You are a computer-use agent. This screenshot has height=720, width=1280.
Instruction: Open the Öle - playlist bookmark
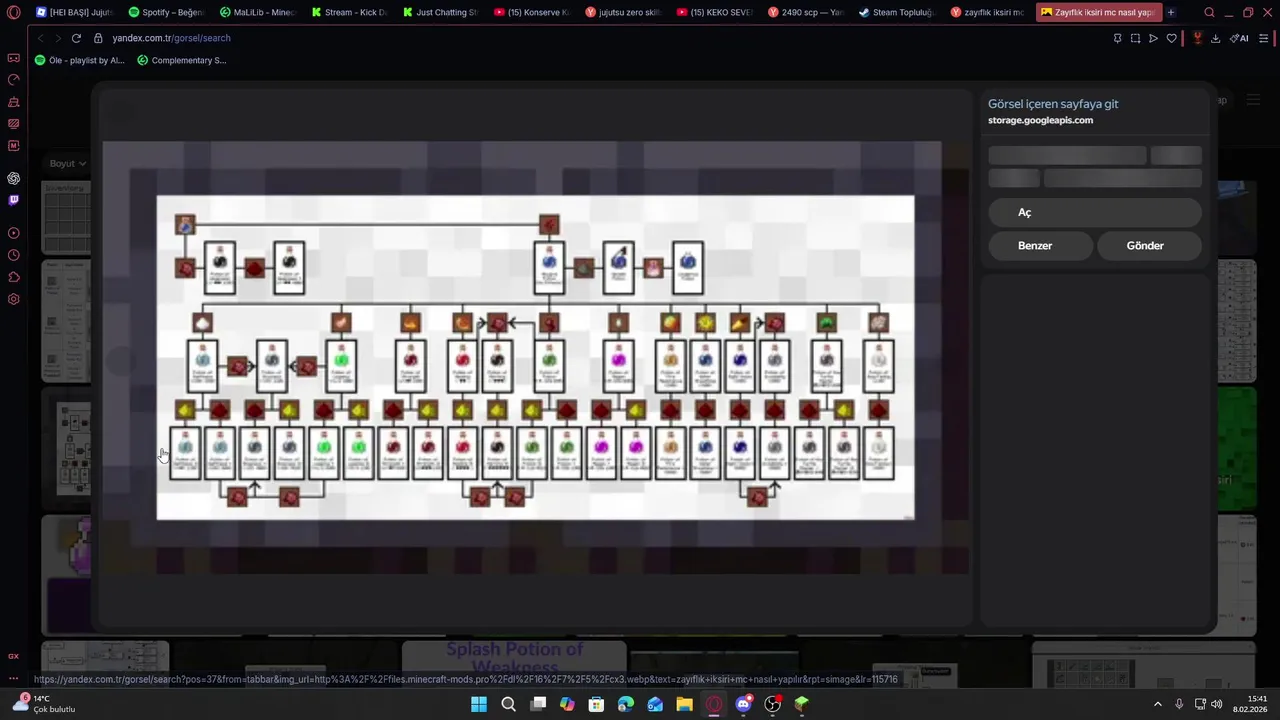[x=80, y=60]
